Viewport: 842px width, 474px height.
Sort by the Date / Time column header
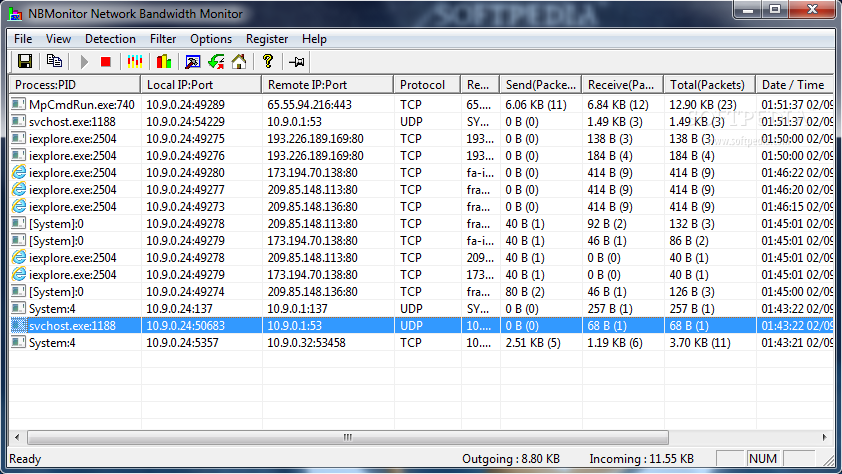pyautogui.click(x=794, y=85)
